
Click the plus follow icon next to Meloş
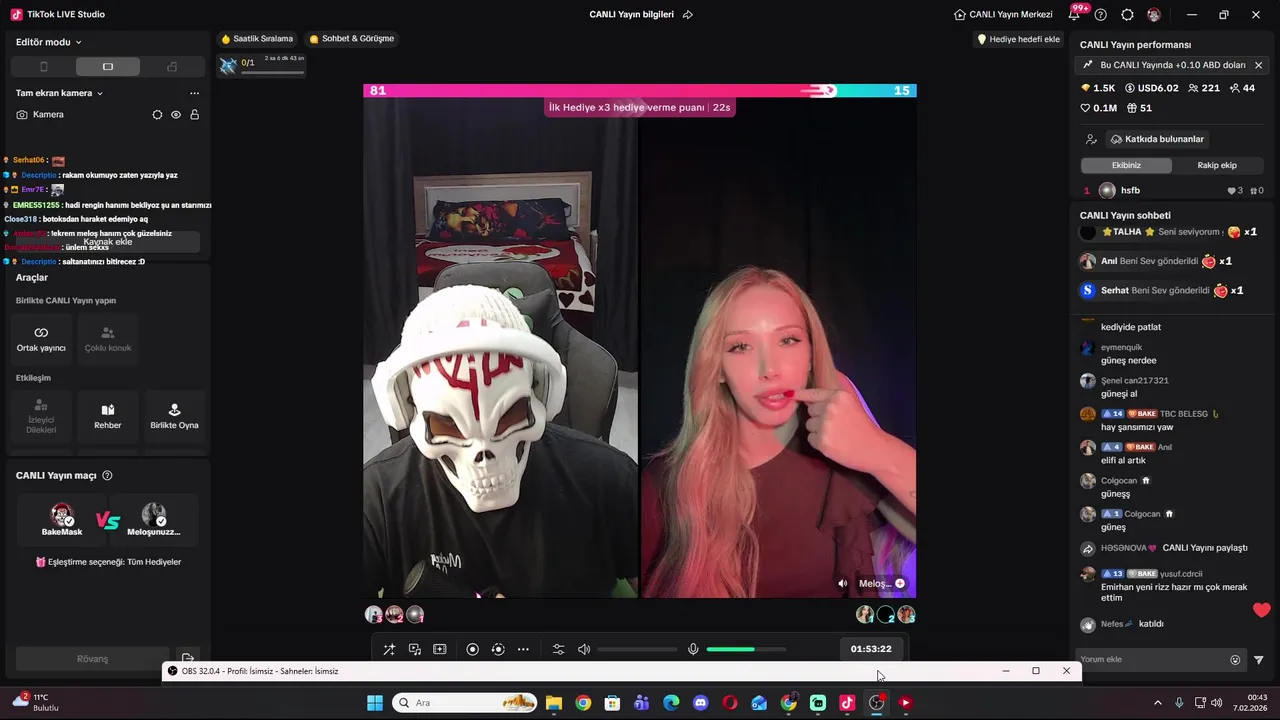tap(900, 584)
